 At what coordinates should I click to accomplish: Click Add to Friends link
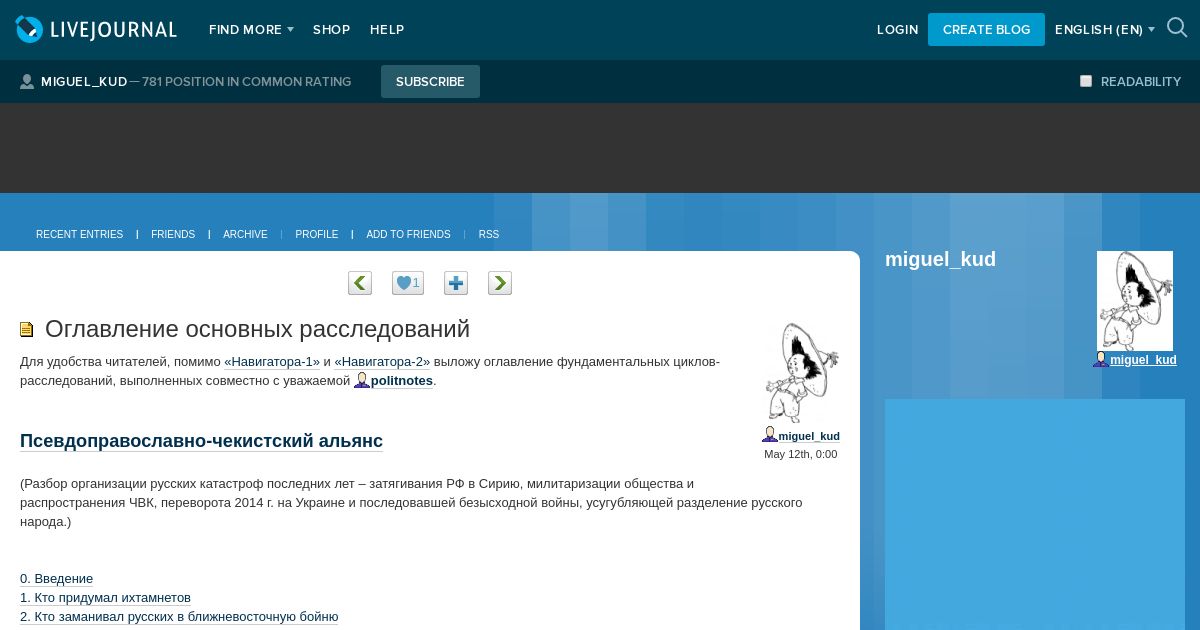pyautogui.click(x=408, y=234)
